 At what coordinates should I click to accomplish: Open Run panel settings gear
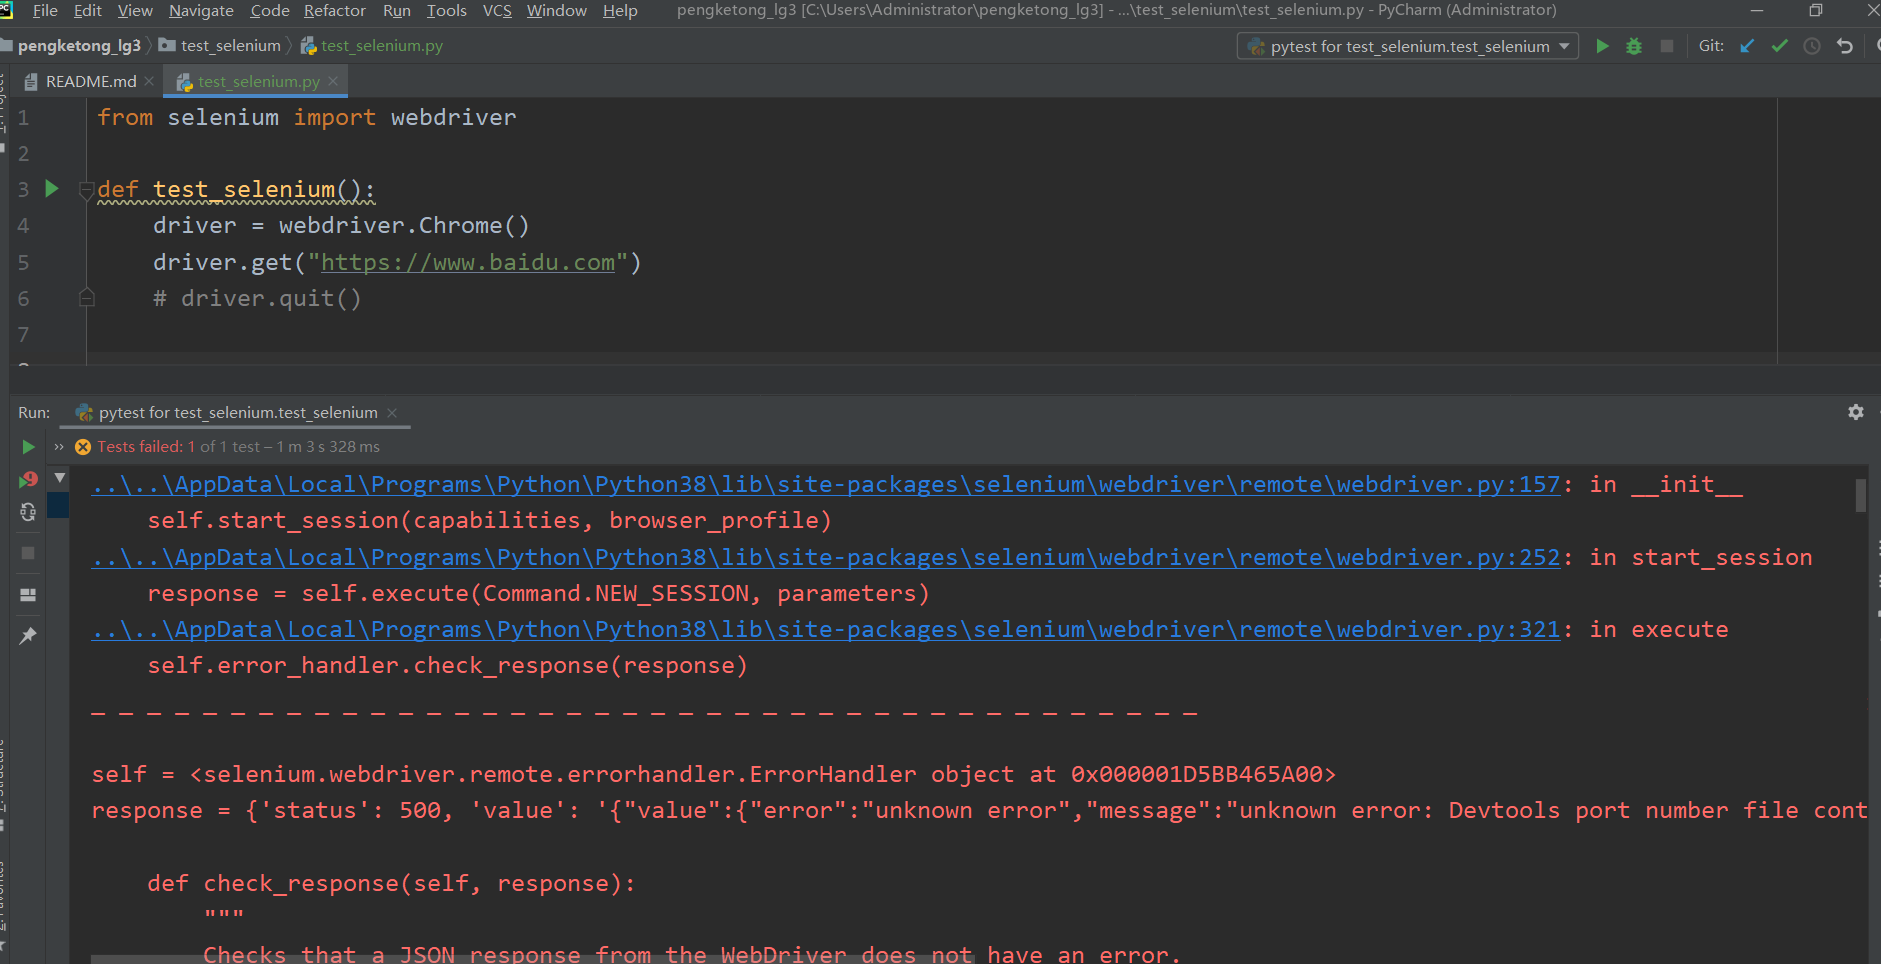point(1856,412)
